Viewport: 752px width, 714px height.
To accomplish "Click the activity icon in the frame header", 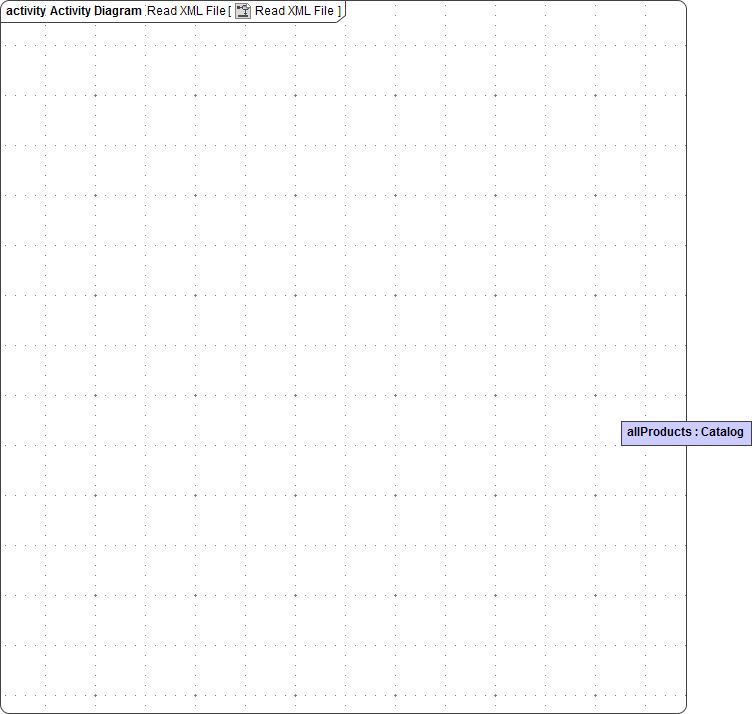I will 243,11.
